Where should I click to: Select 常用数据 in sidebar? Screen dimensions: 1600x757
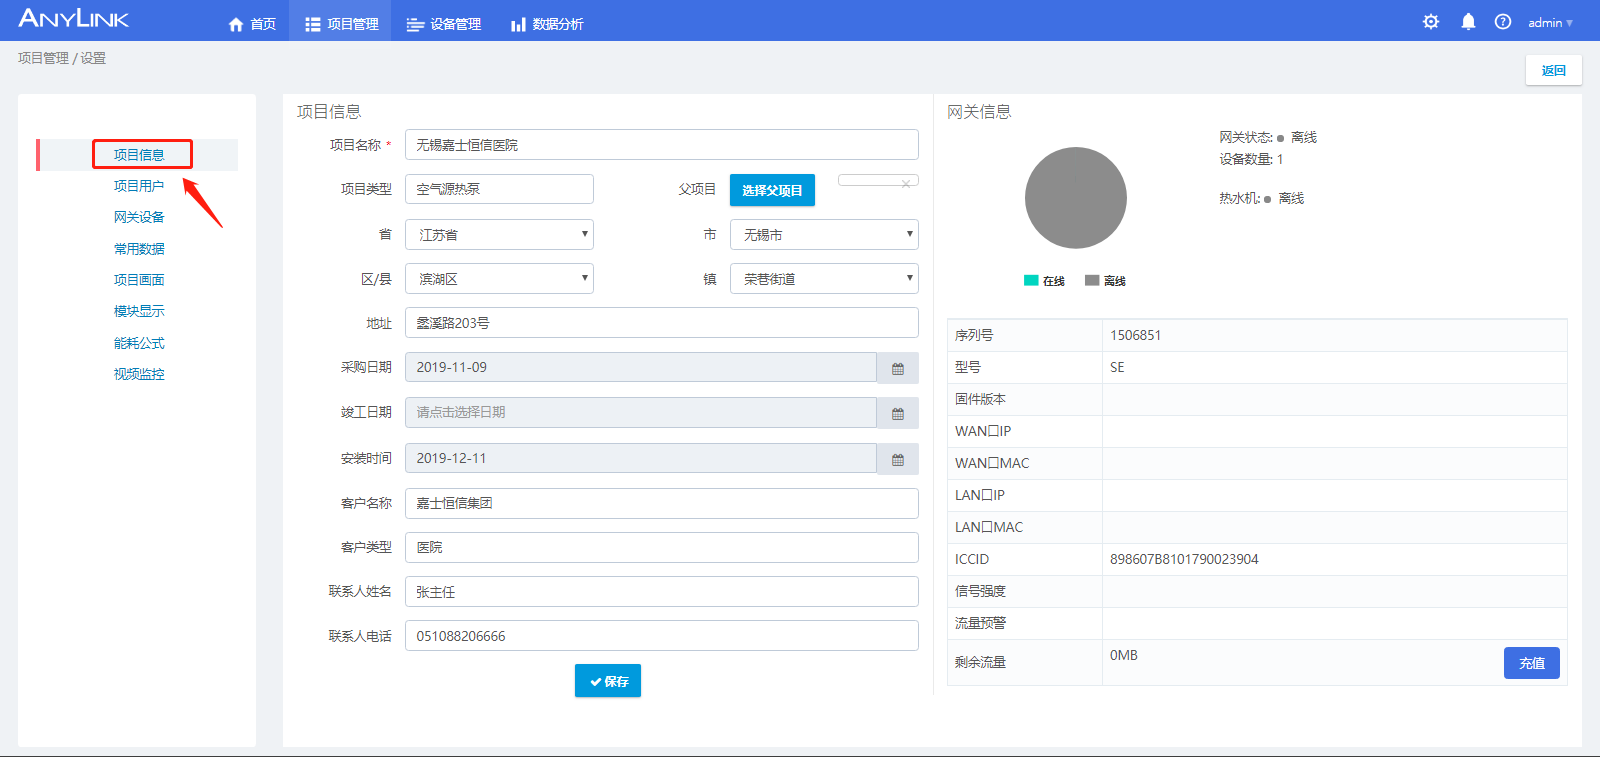pyautogui.click(x=139, y=249)
